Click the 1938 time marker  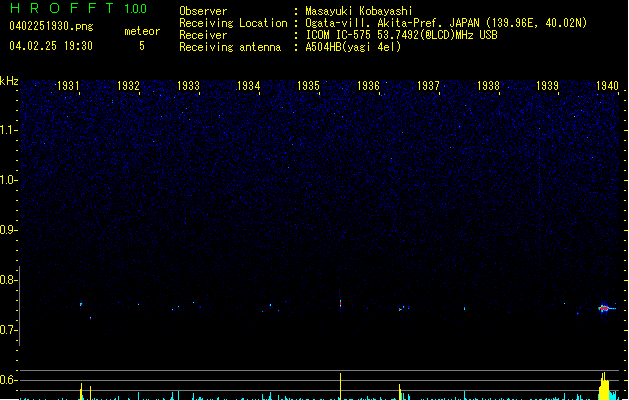click(488, 86)
